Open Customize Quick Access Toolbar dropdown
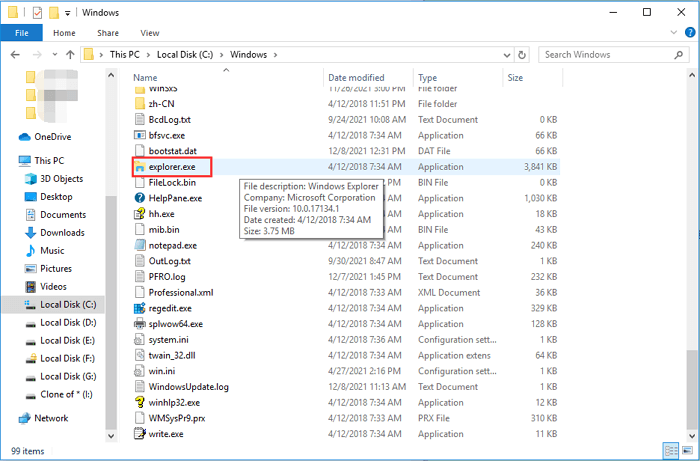This screenshot has height=461, width=700. [67, 13]
